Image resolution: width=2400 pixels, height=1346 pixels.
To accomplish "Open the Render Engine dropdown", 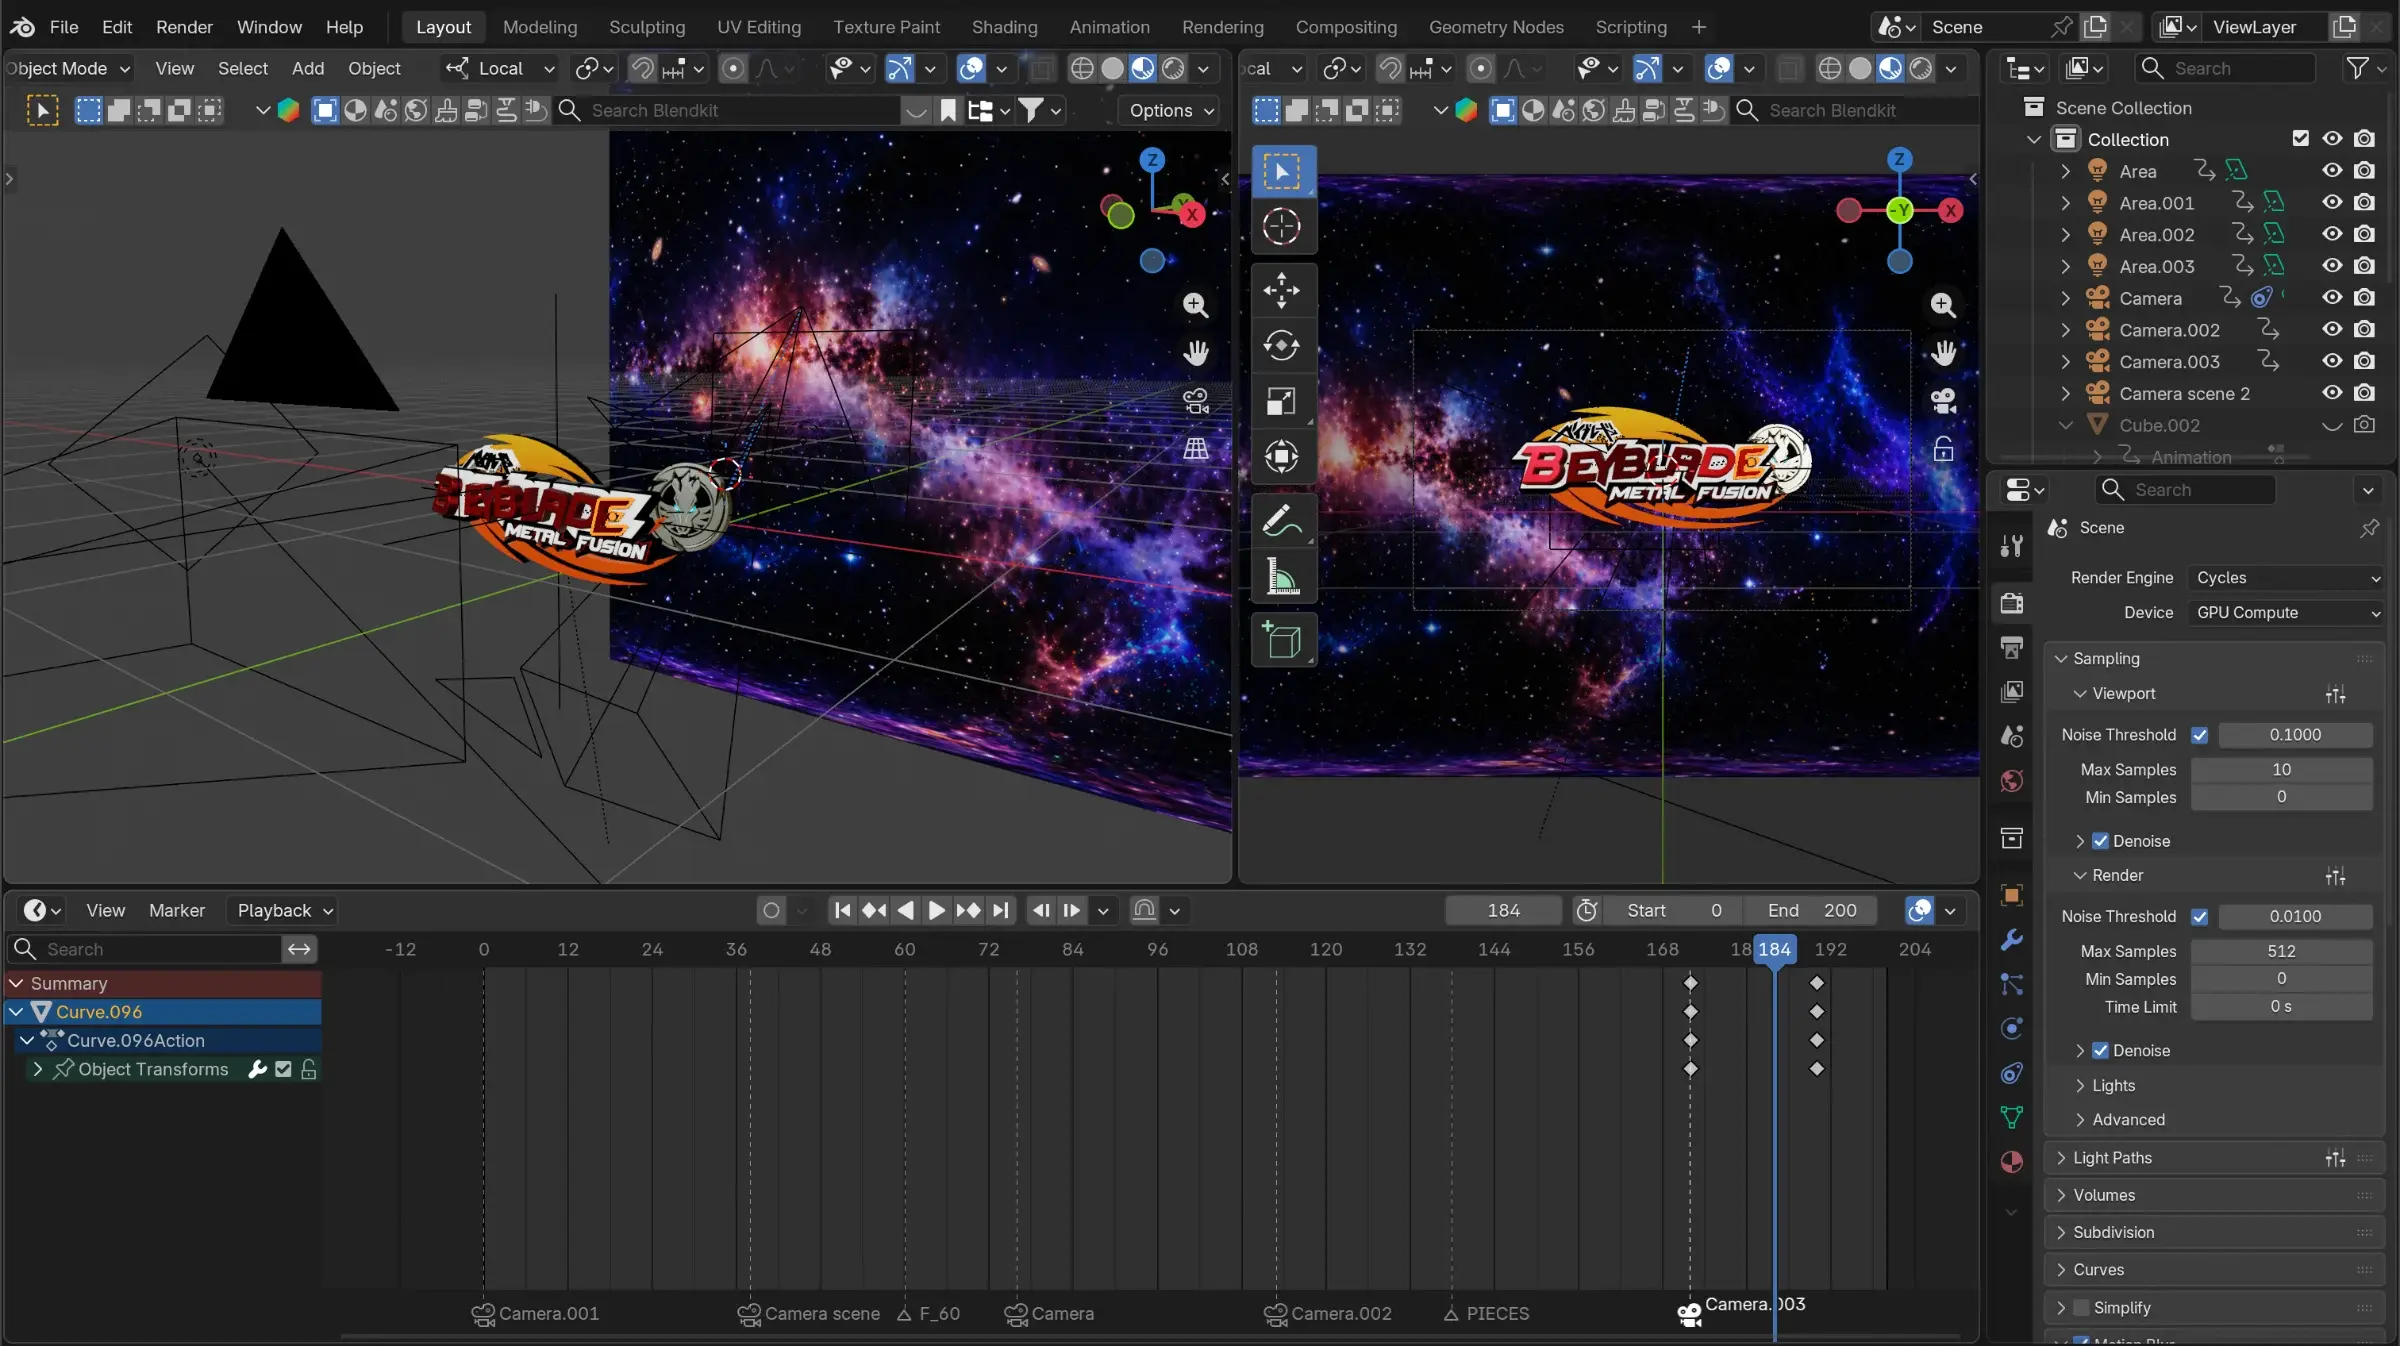I will tap(2286, 578).
